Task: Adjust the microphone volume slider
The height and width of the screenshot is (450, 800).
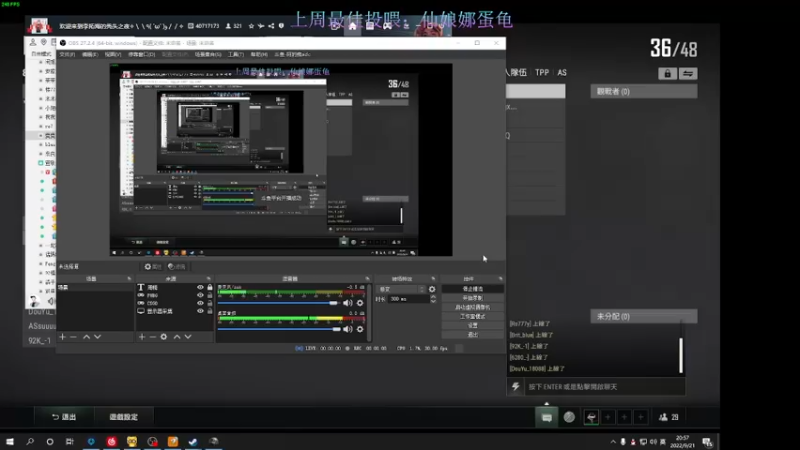Action: pos(279,303)
